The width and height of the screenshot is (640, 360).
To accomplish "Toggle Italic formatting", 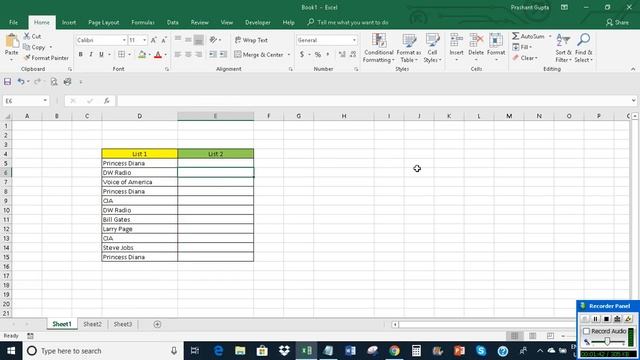I will (x=91, y=54).
